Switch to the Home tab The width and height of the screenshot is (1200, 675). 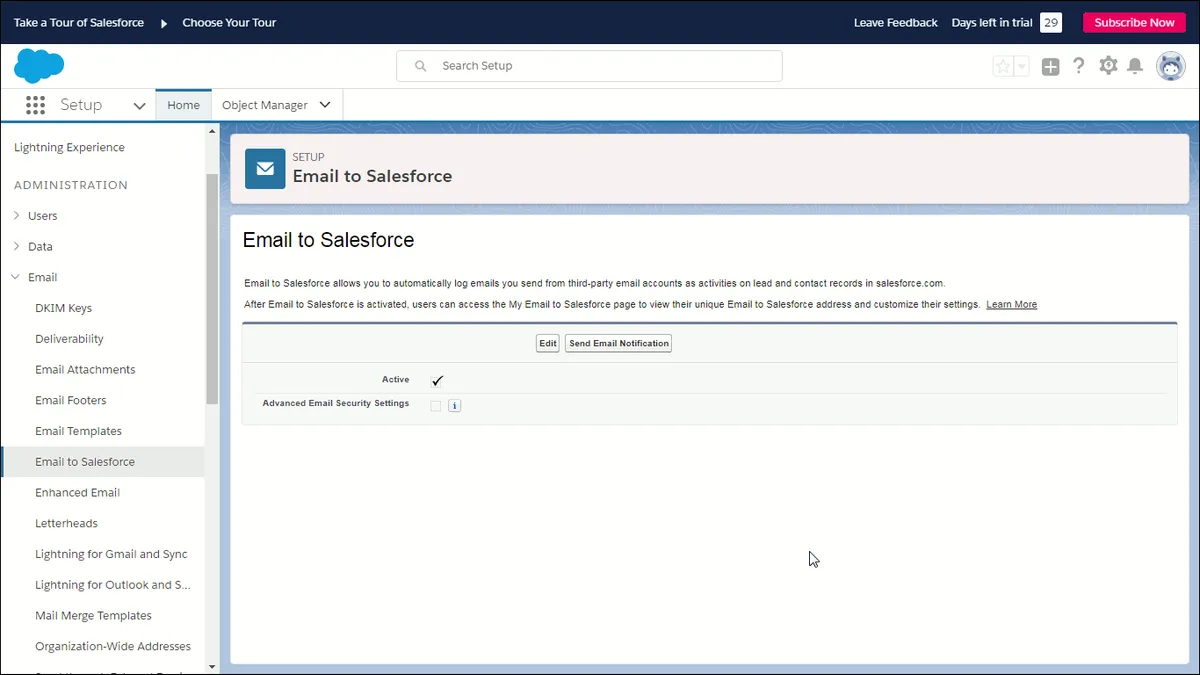click(x=183, y=105)
